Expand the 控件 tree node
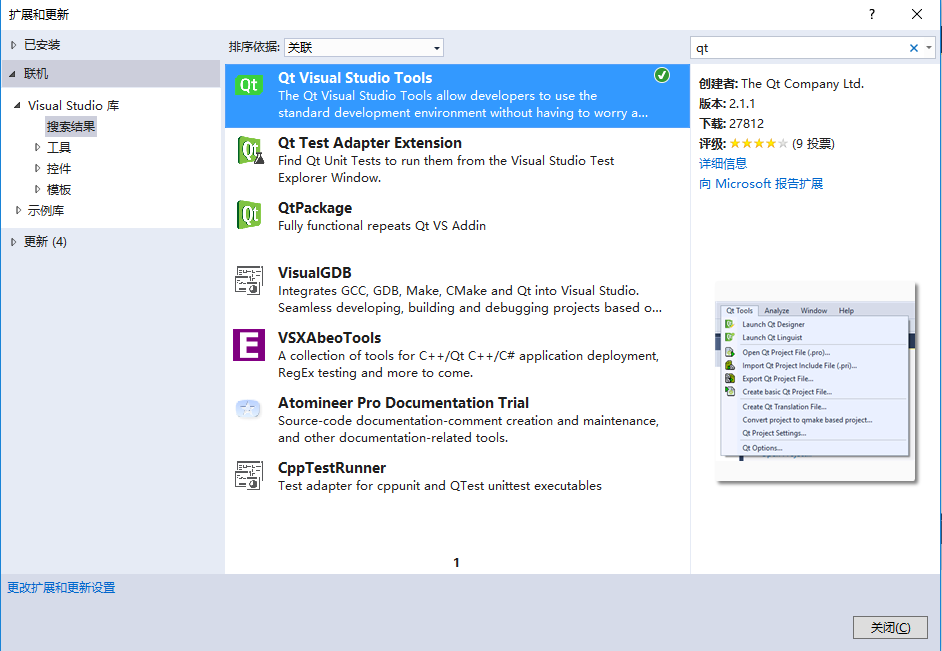This screenshot has width=942, height=651. [37, 168]
